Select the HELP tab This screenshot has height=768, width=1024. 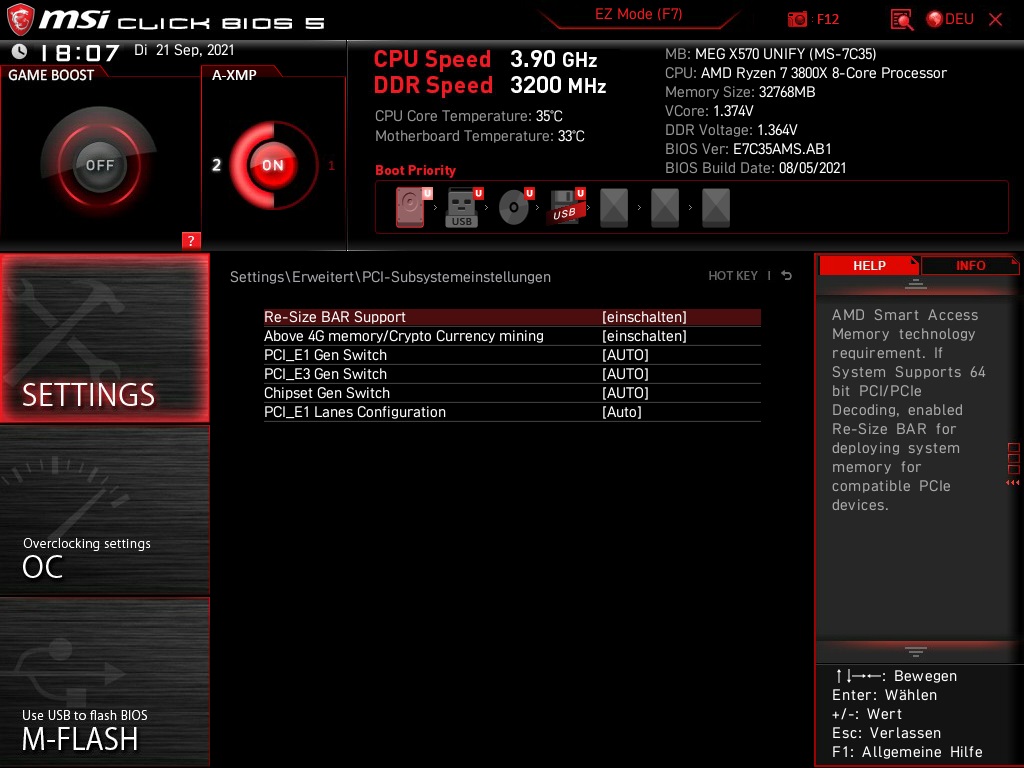868,265
